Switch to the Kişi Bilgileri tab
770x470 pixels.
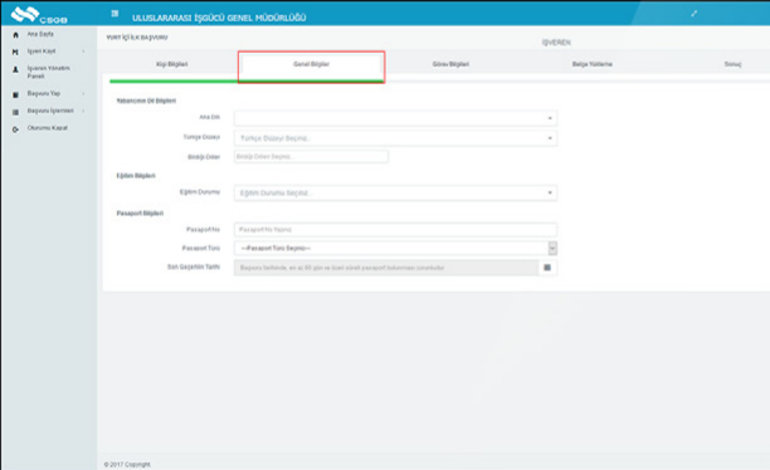pos(172,64)
